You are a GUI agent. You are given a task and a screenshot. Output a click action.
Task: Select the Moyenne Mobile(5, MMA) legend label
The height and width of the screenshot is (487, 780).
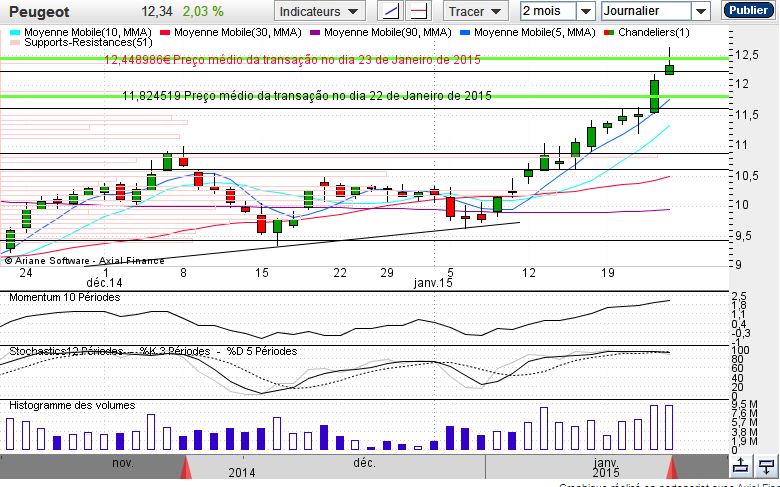(535, 33)
